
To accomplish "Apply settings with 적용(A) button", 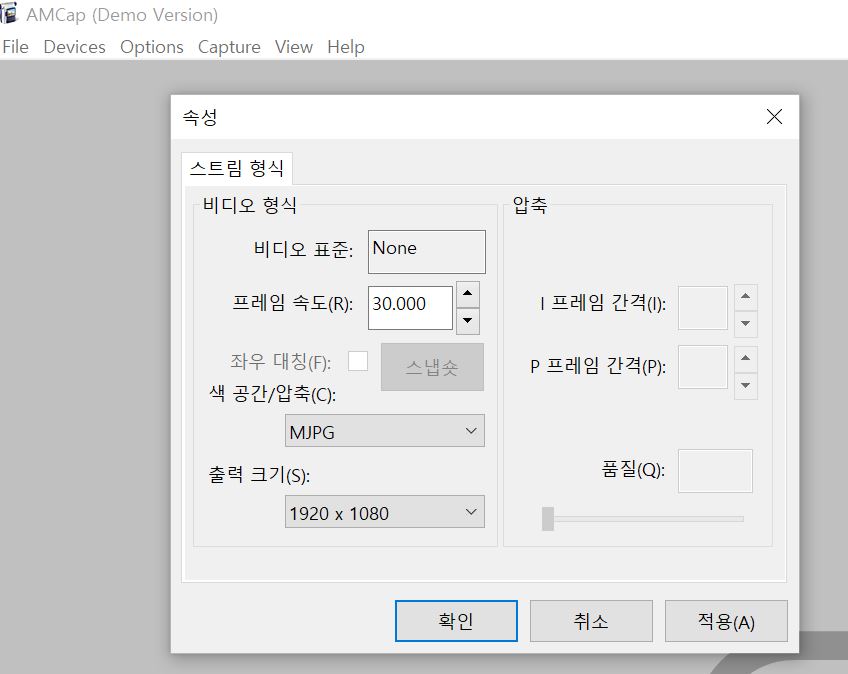I will [x=726, y=621].
